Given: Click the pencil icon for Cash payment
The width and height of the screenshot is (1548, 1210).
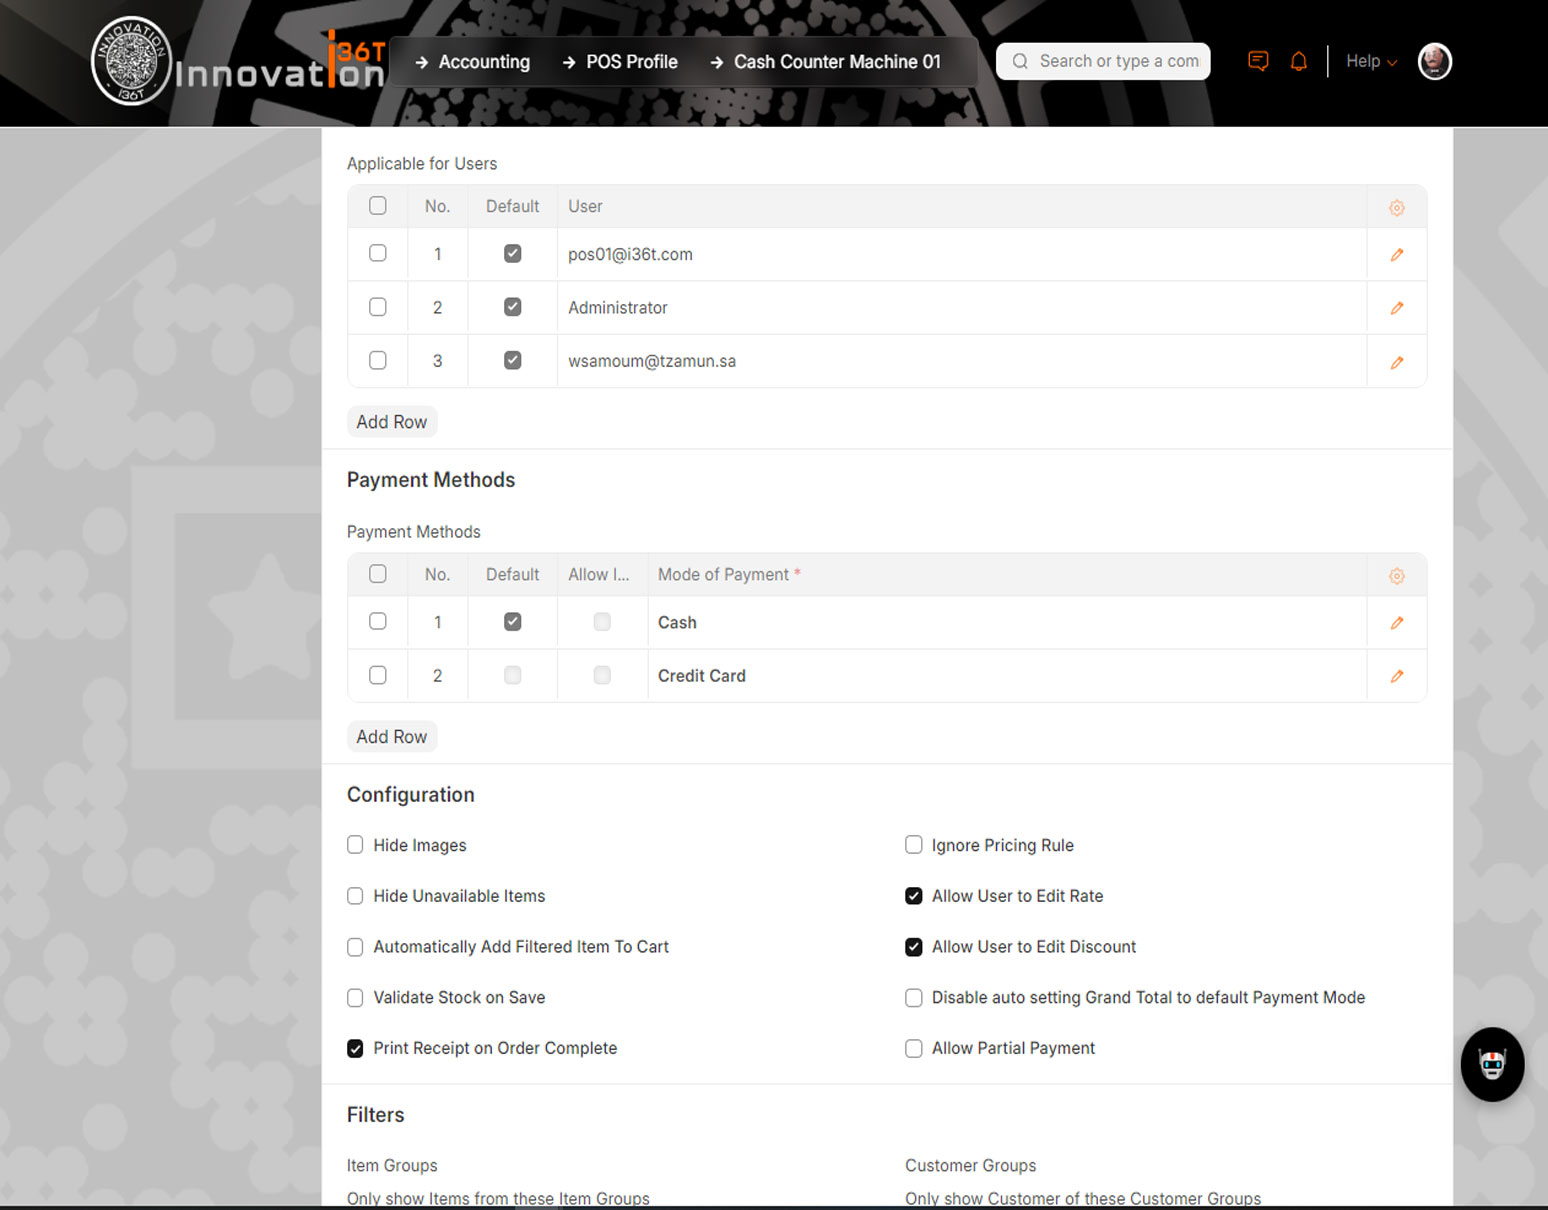Looking at the screenshot, I should click(x=1396, y=623).
